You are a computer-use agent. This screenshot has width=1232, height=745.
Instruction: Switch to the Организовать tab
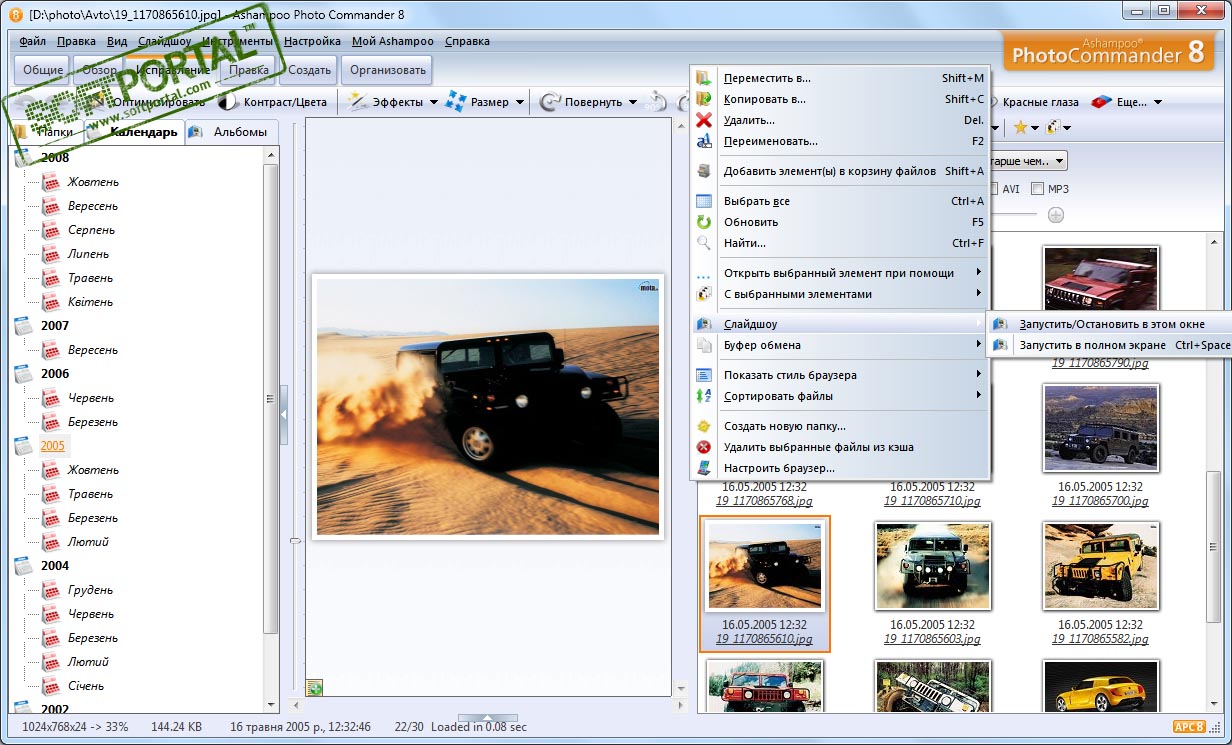(387, 70)
